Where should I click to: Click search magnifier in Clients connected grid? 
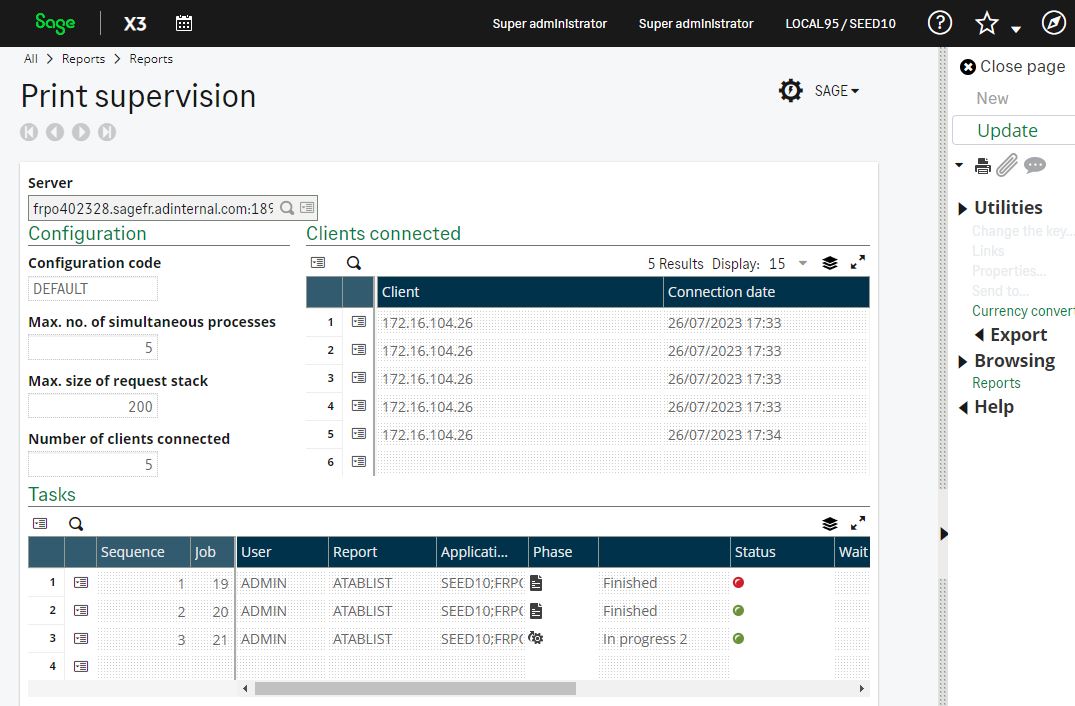click(x=354, y=263)
